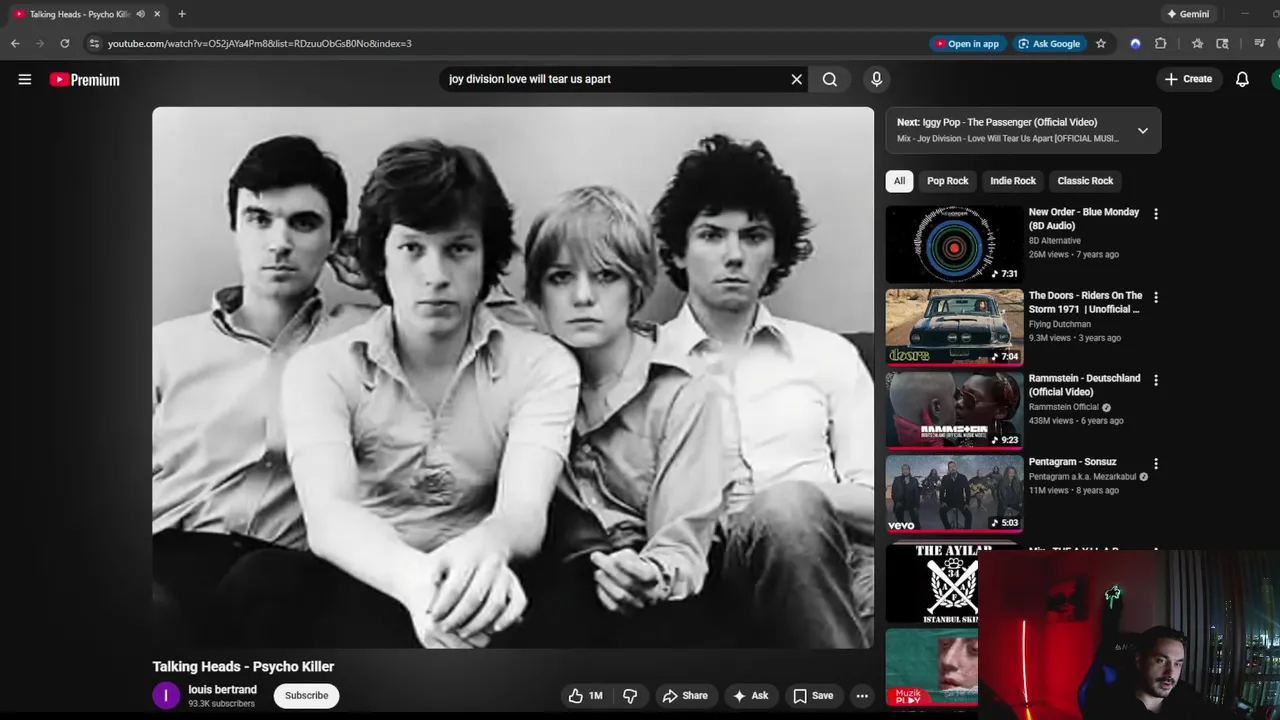Select the All filter chip

click(x=899, y=181)
